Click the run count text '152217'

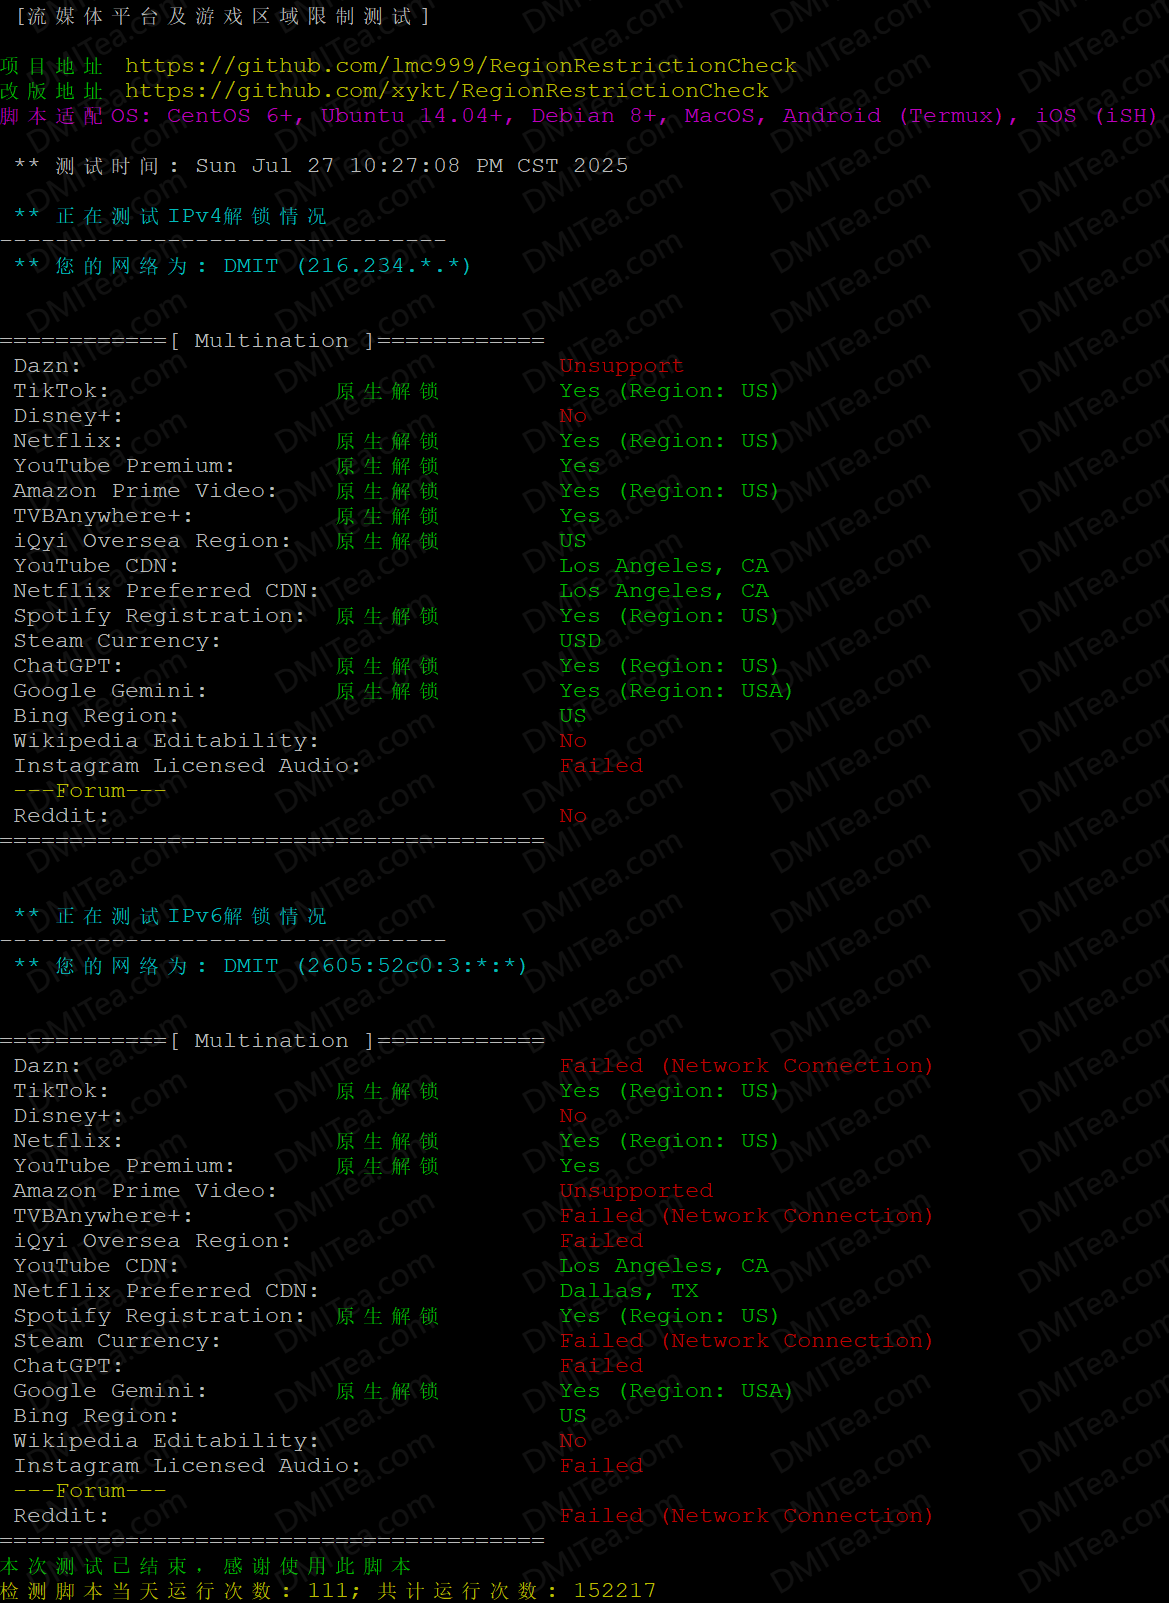click(615, 1591)
